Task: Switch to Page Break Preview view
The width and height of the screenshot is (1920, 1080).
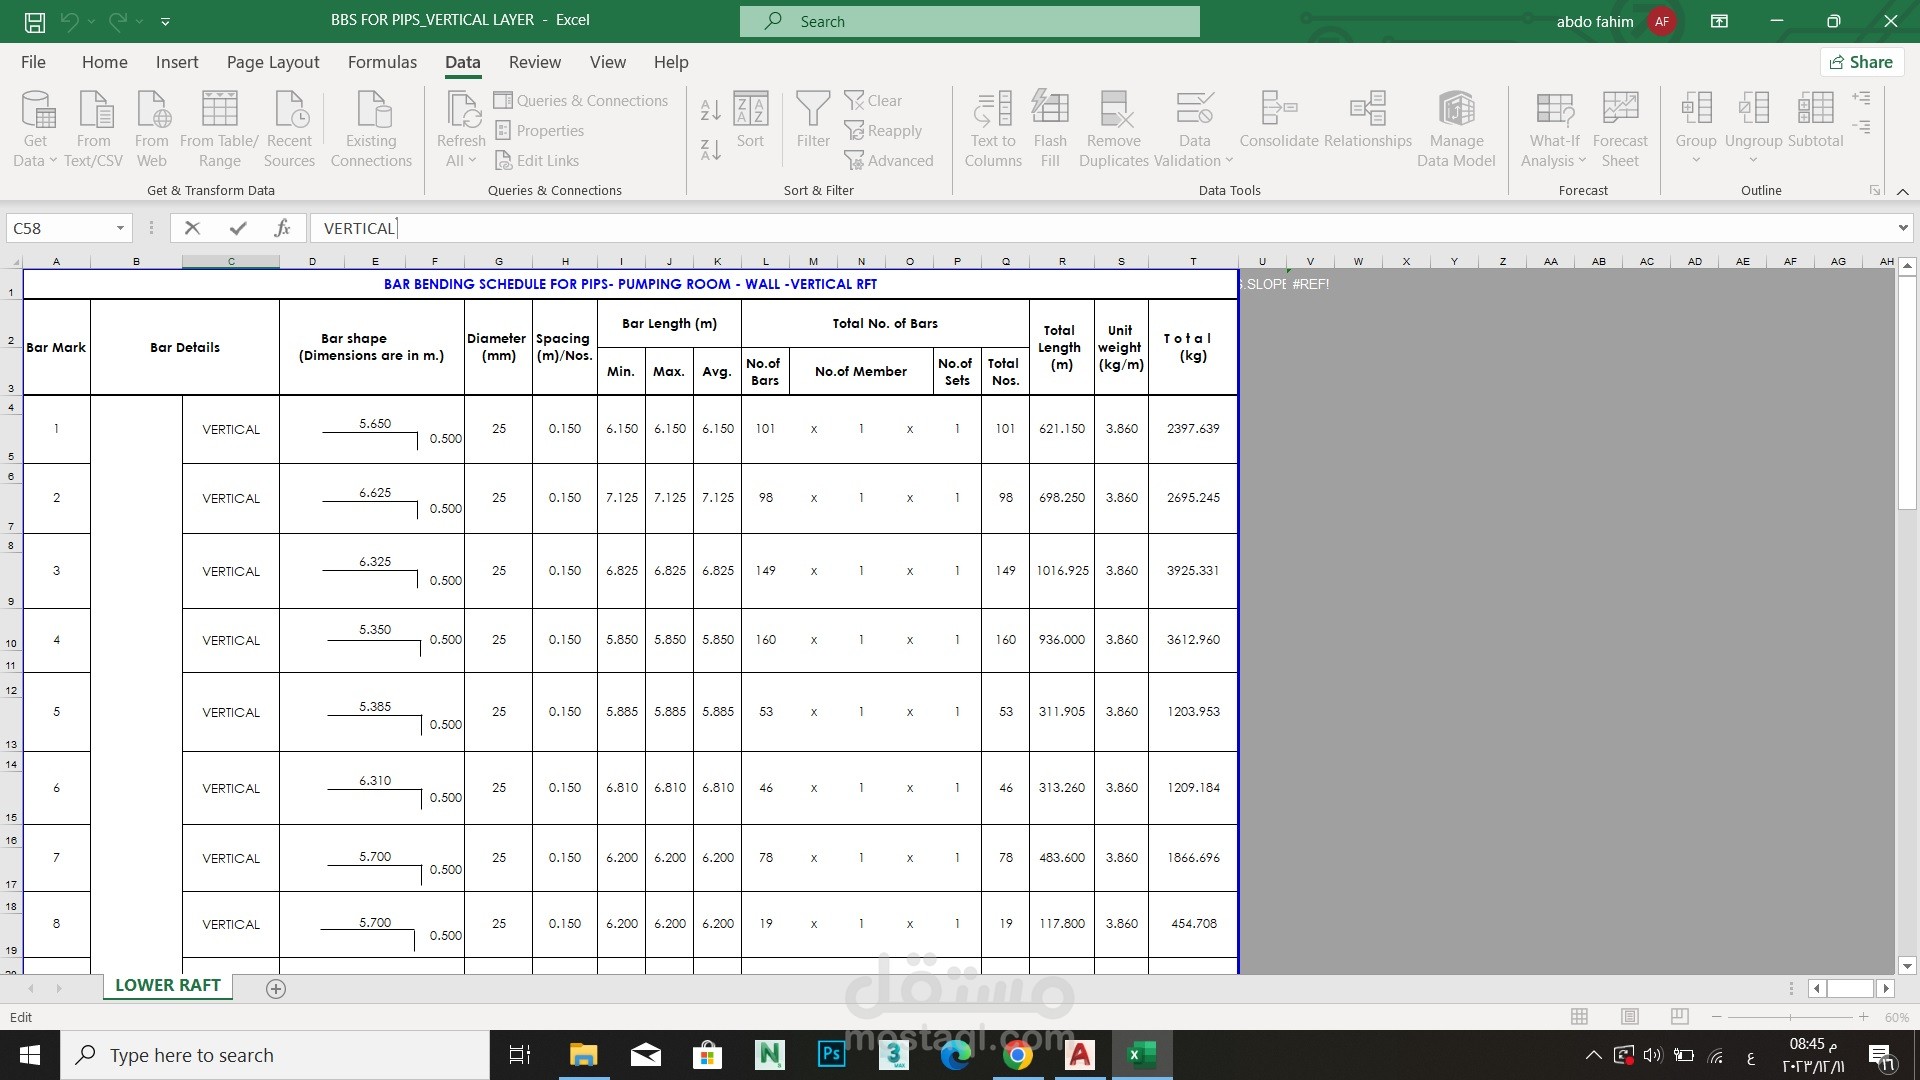Action: [1680, 1017]
